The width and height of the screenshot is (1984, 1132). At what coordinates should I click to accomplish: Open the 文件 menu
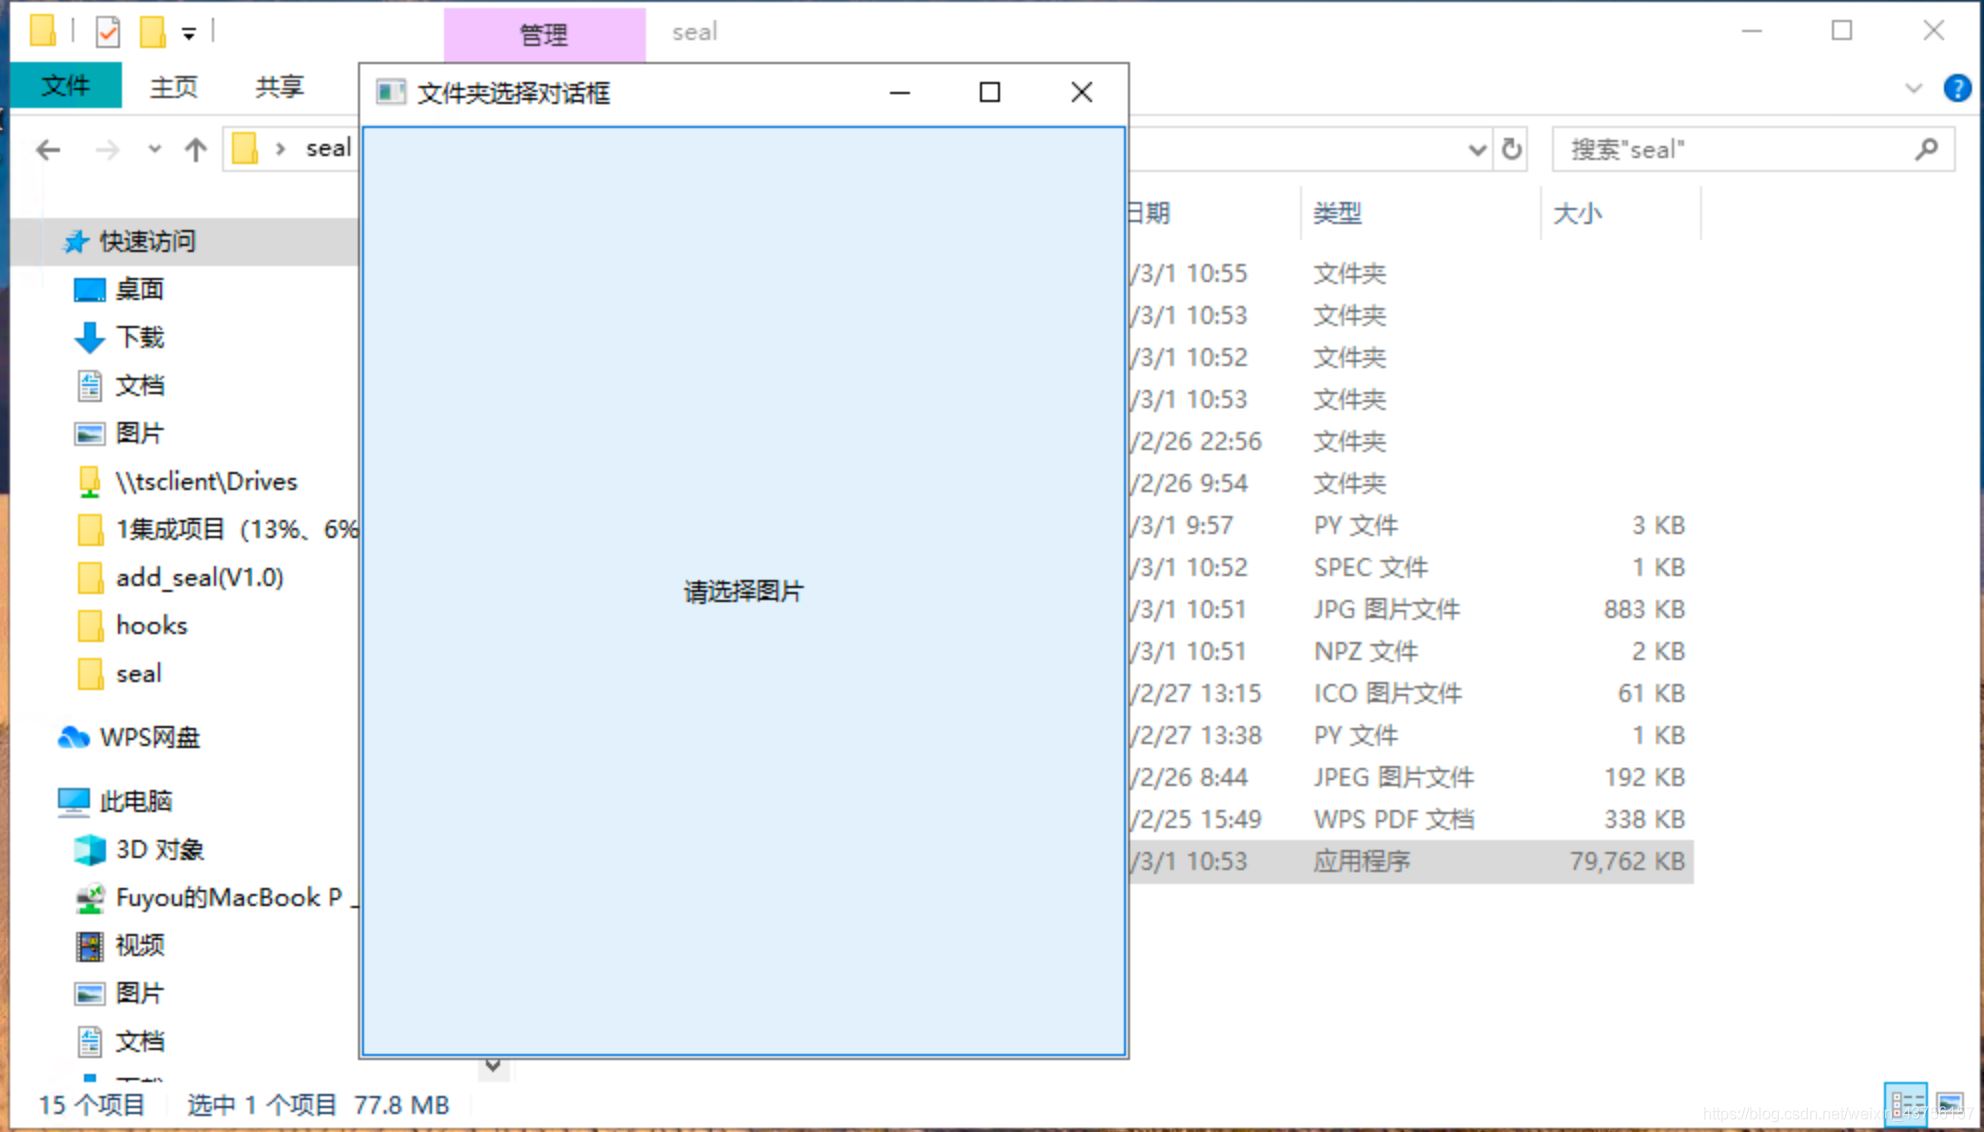(66, 87)
